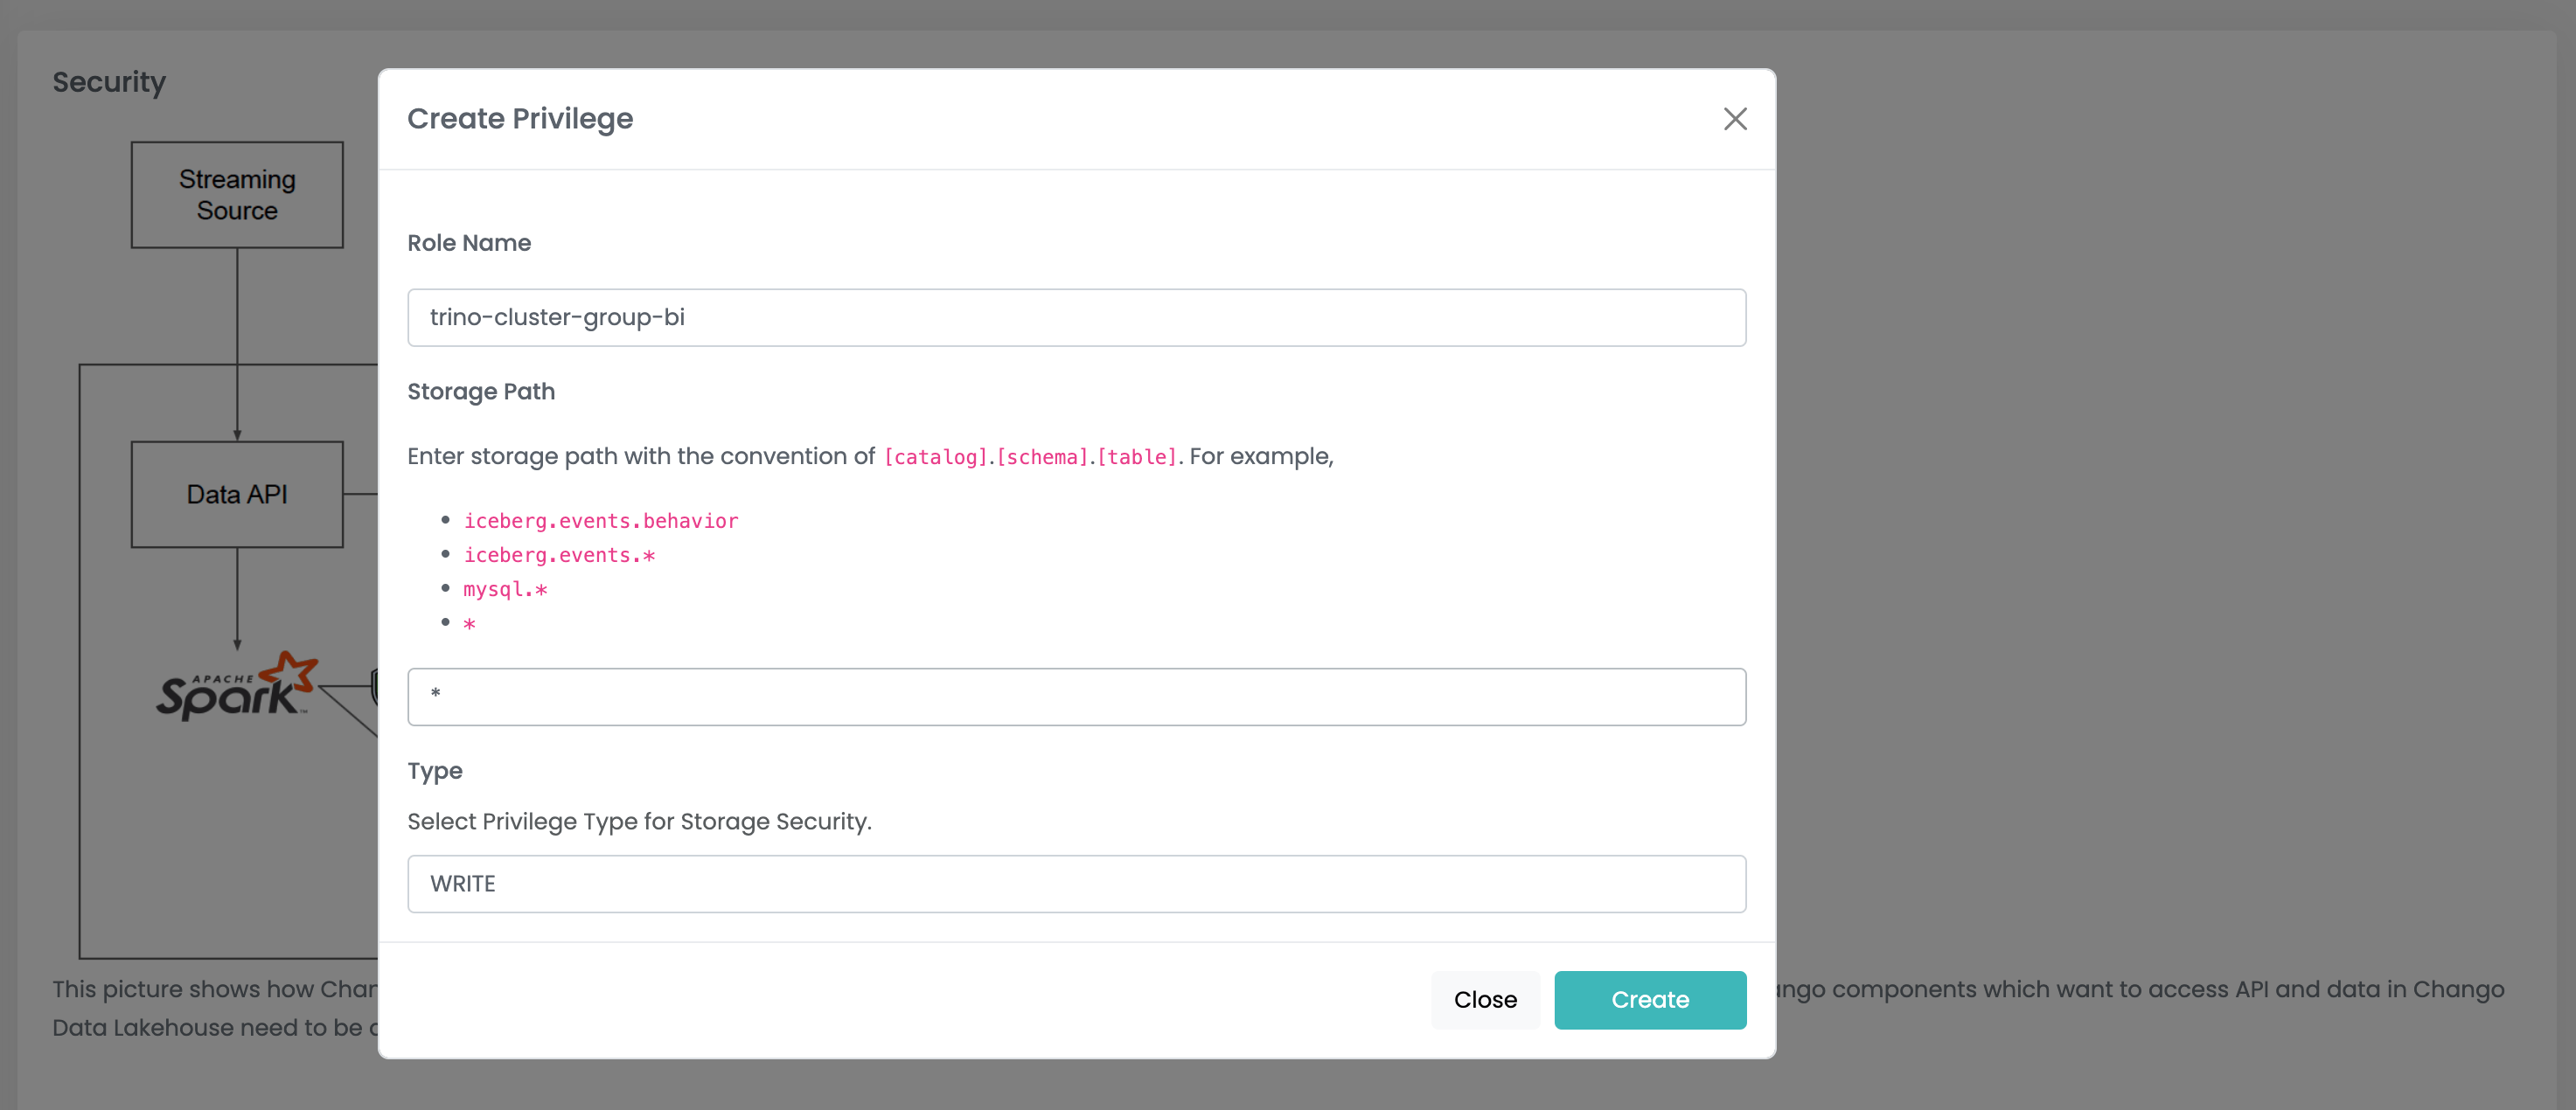Image resolution: width=2576 pixels, height=1110 pixels.
Task: Click the [catalog].[schema].[table] code snippet
Action: pyautogui.click(x=1030, y=456)
